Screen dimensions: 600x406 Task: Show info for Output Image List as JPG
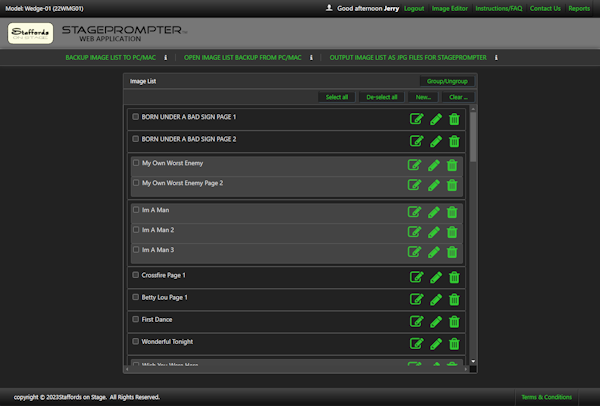(496, 58)
